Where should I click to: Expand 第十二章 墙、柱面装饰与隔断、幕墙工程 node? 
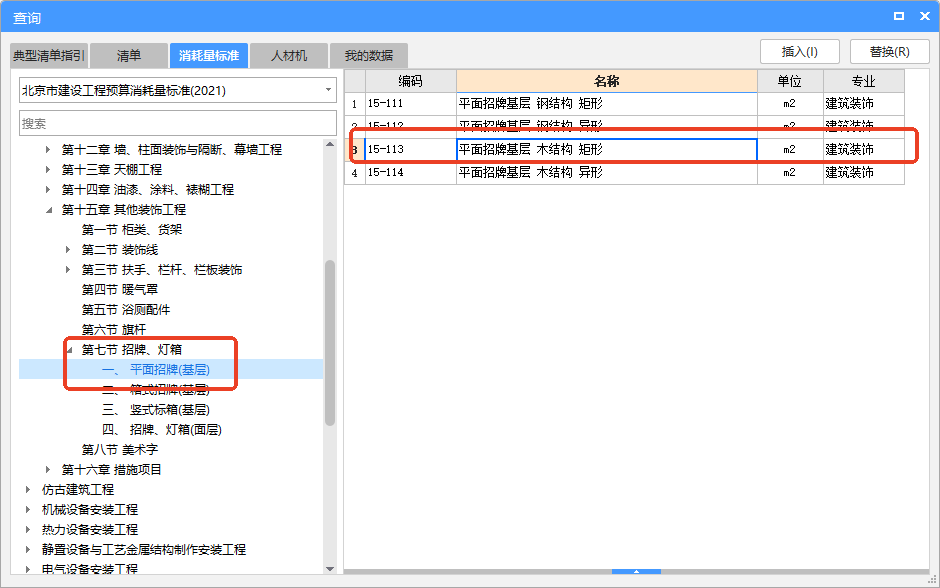point(48,150)
